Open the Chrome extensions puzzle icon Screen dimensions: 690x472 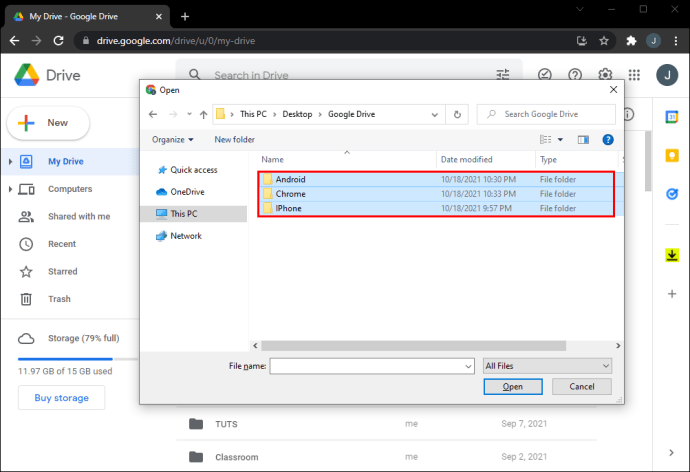tap(631, 41)
